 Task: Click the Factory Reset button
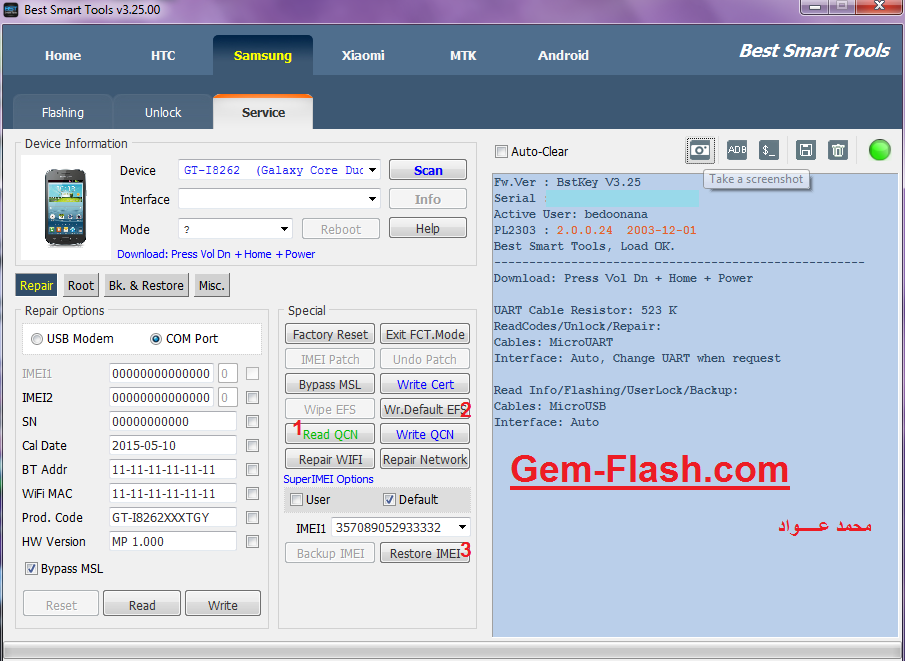[330, 334]
